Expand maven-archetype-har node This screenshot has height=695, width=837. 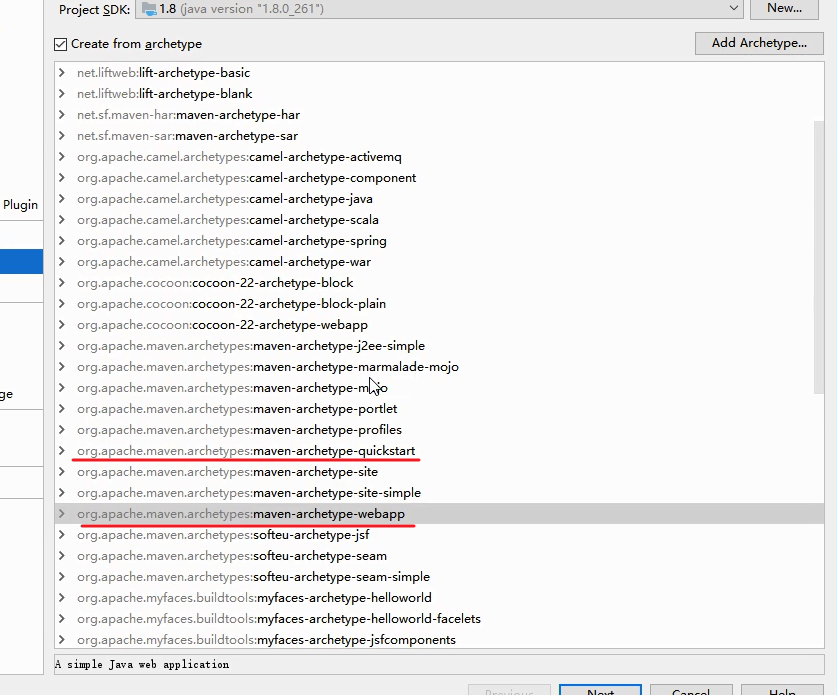tap(62, 115)
